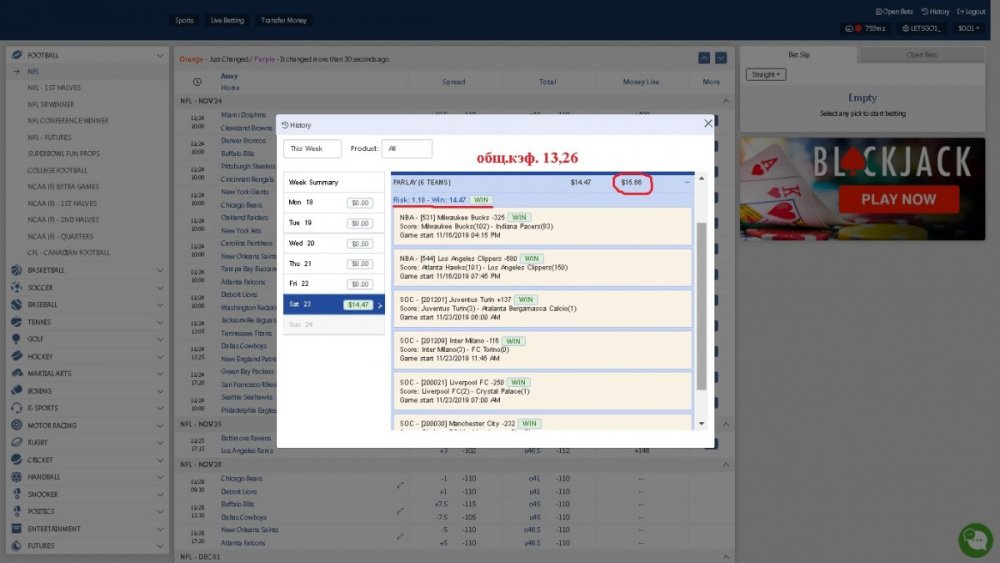Open the This Week period dropdown

[x=312, y=149]
